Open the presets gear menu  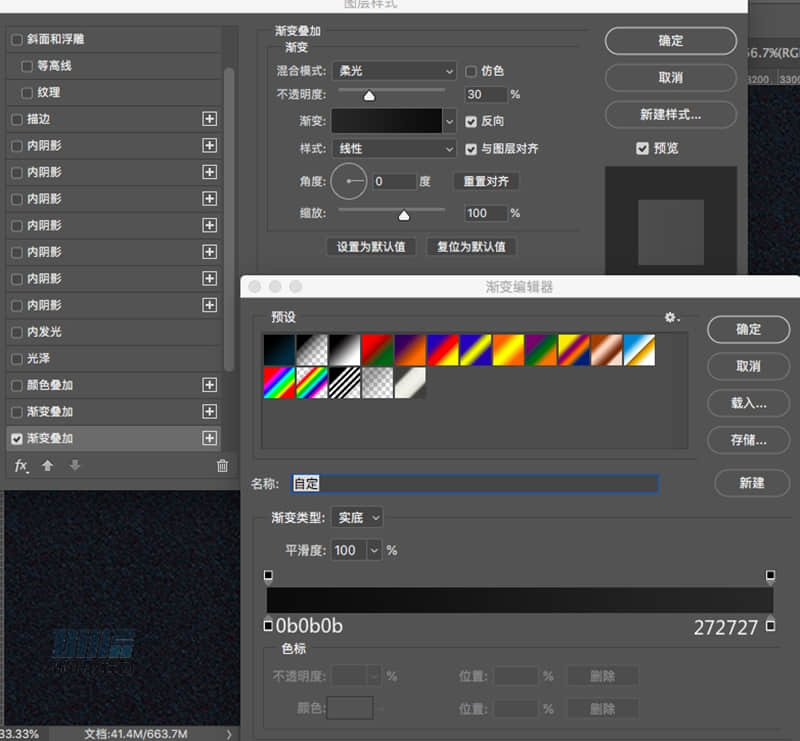671,317
